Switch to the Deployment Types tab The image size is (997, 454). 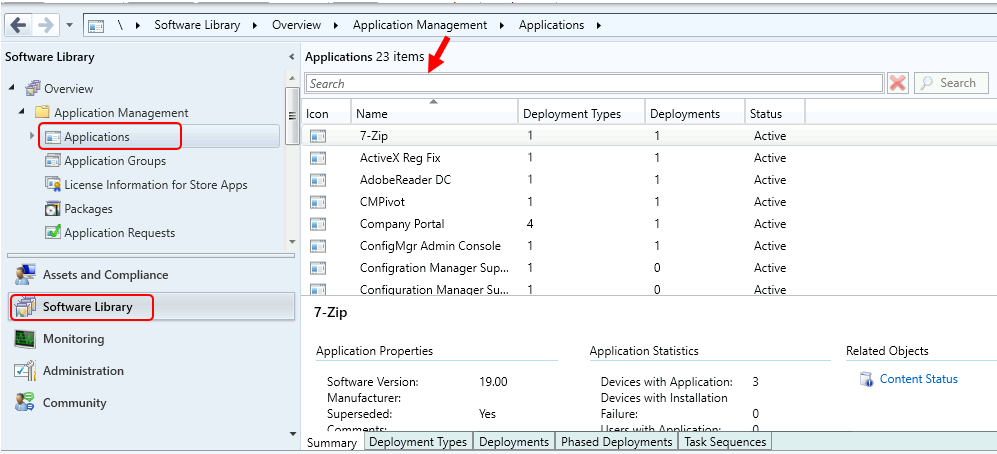tap(418, 442)
